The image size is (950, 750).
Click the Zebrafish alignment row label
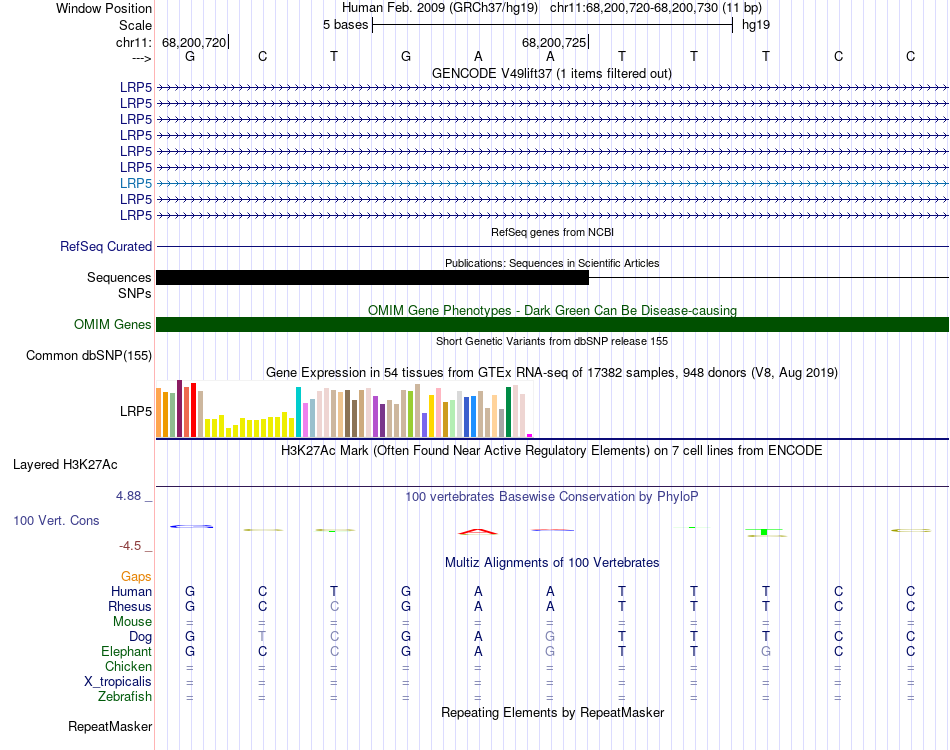(x=125, y=697)
